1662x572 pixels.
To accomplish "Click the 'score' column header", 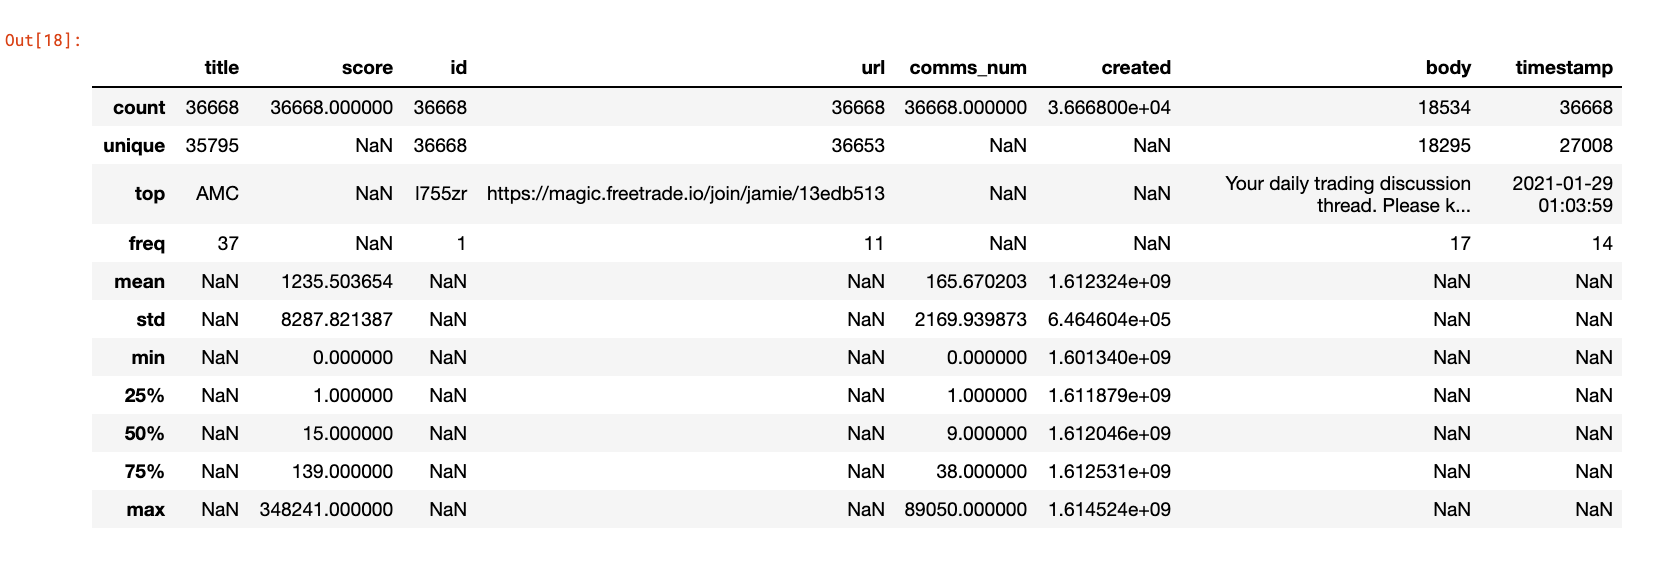I will click(367, 68).
